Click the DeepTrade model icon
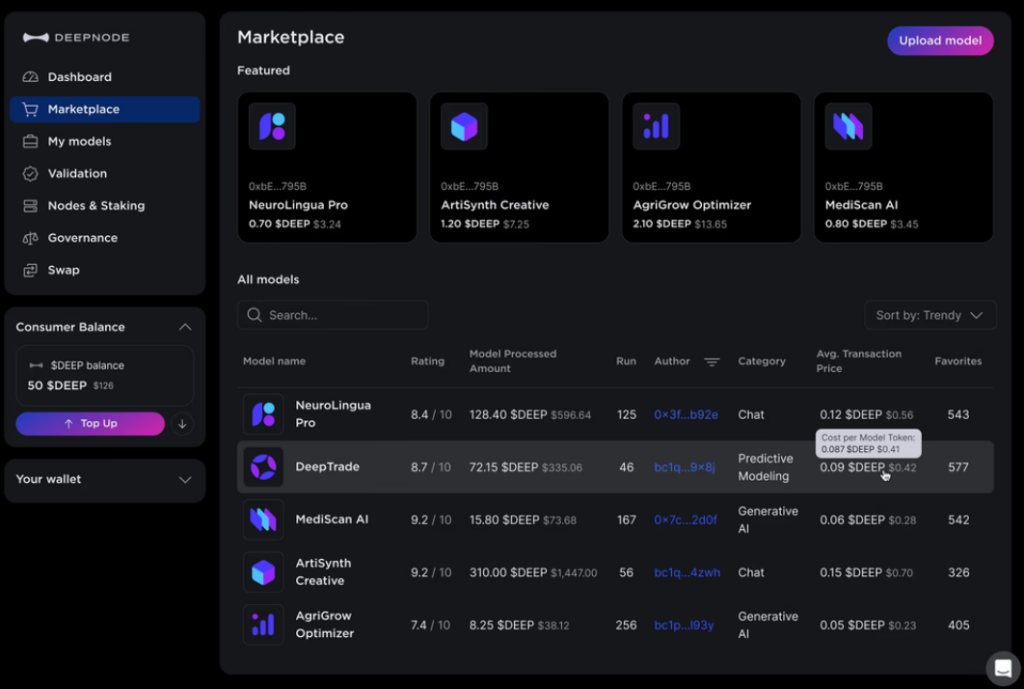The image size is (1024, 689). (263, 467)
